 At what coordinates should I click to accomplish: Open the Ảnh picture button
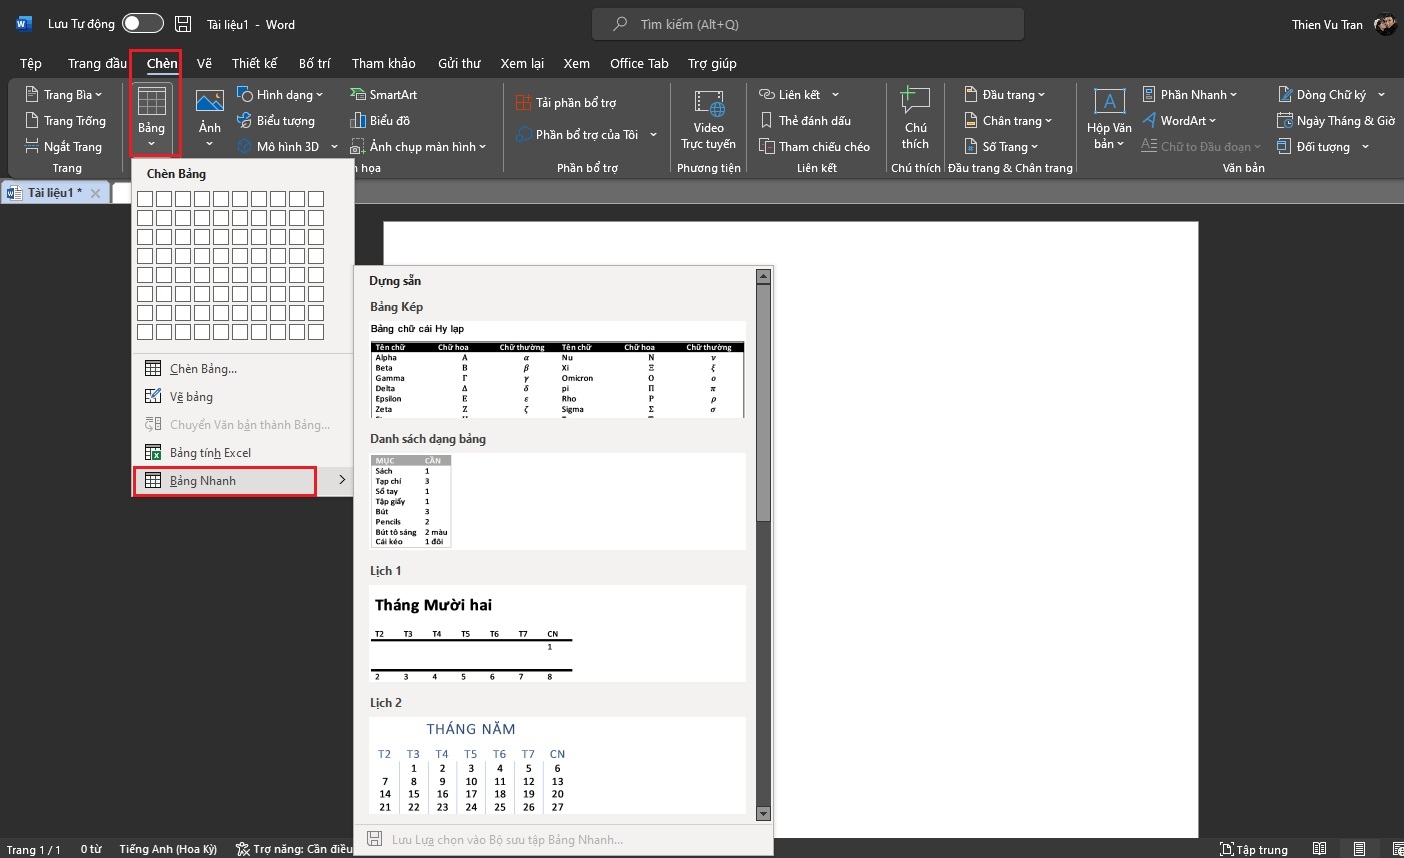tap(210, 110)
